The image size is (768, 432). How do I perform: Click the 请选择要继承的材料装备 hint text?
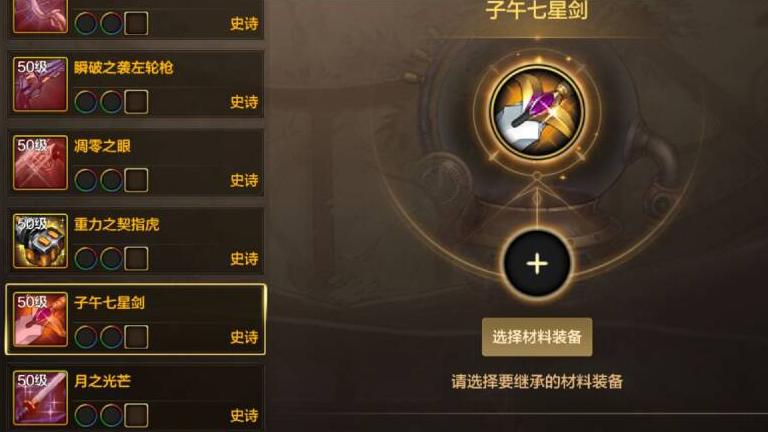pos(537,382)
